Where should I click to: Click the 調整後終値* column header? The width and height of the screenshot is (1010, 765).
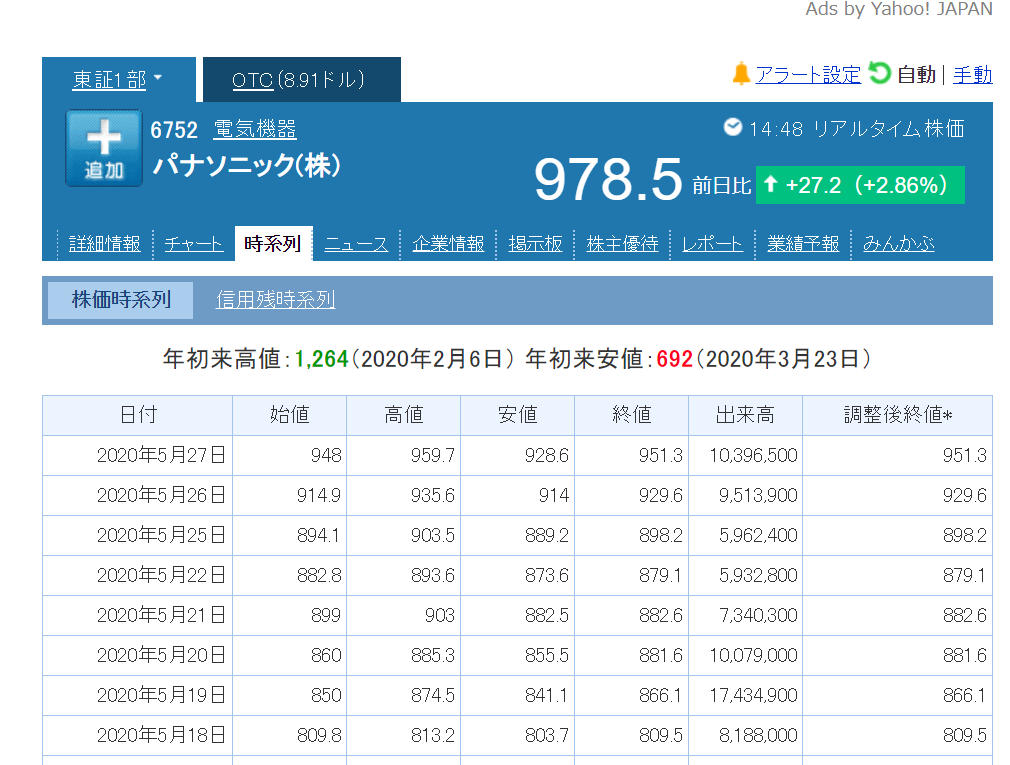(x=898, y=415)
